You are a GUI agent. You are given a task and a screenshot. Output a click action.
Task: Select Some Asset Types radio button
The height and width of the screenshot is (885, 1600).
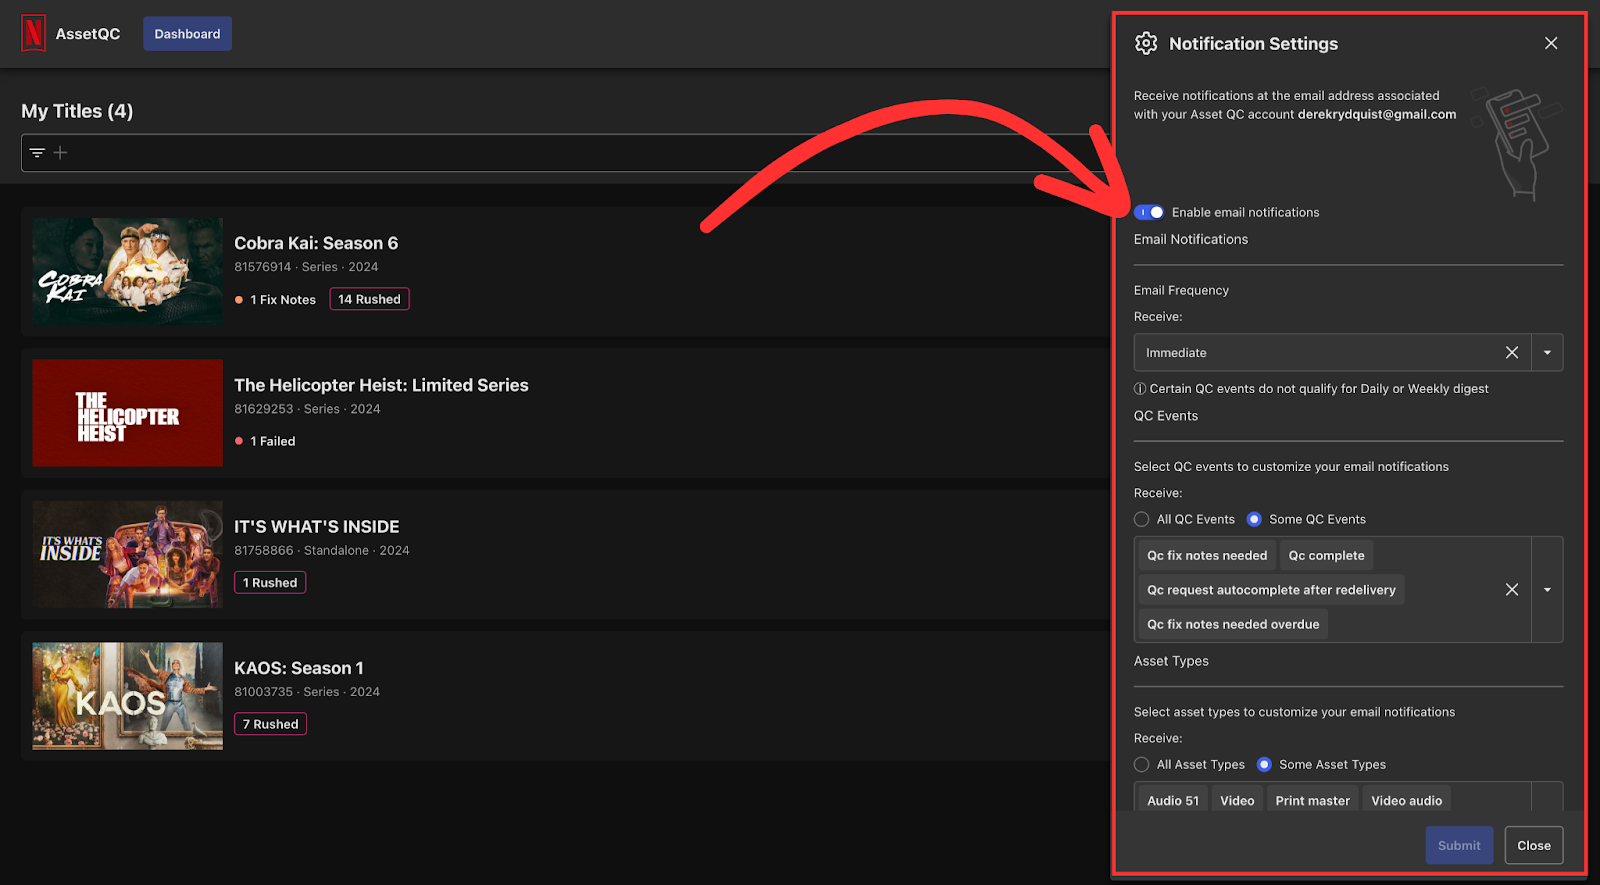coord(1264,764)
